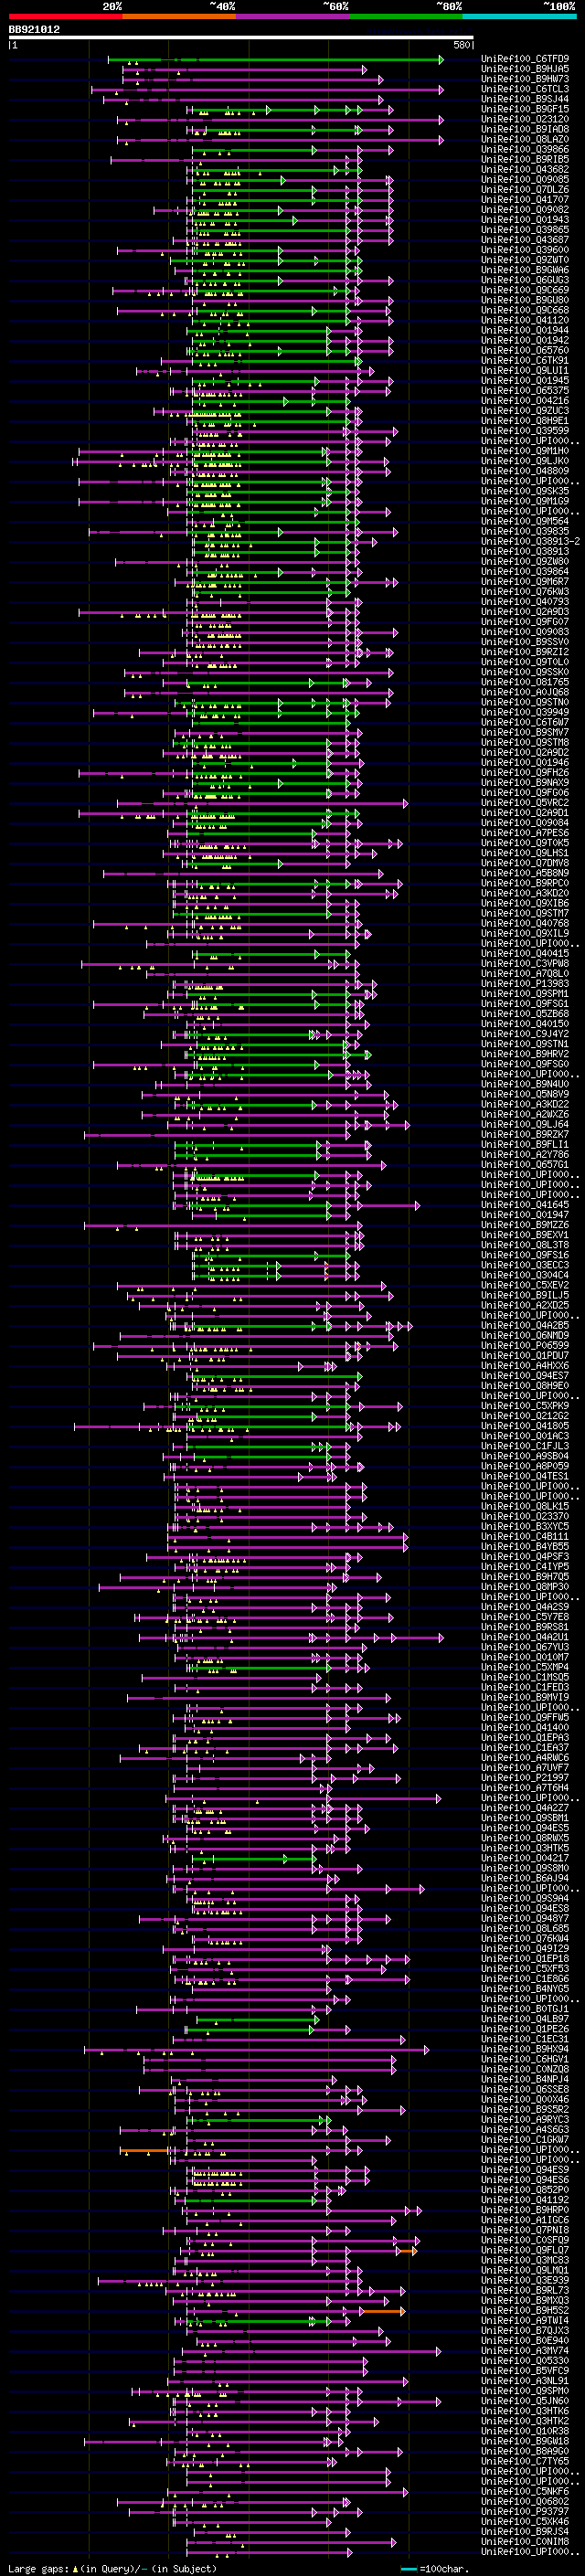Viewport: 585px width, 2576px height.
Task: Open hit UniRef100_Q9ZWT0
Action: 525,260
